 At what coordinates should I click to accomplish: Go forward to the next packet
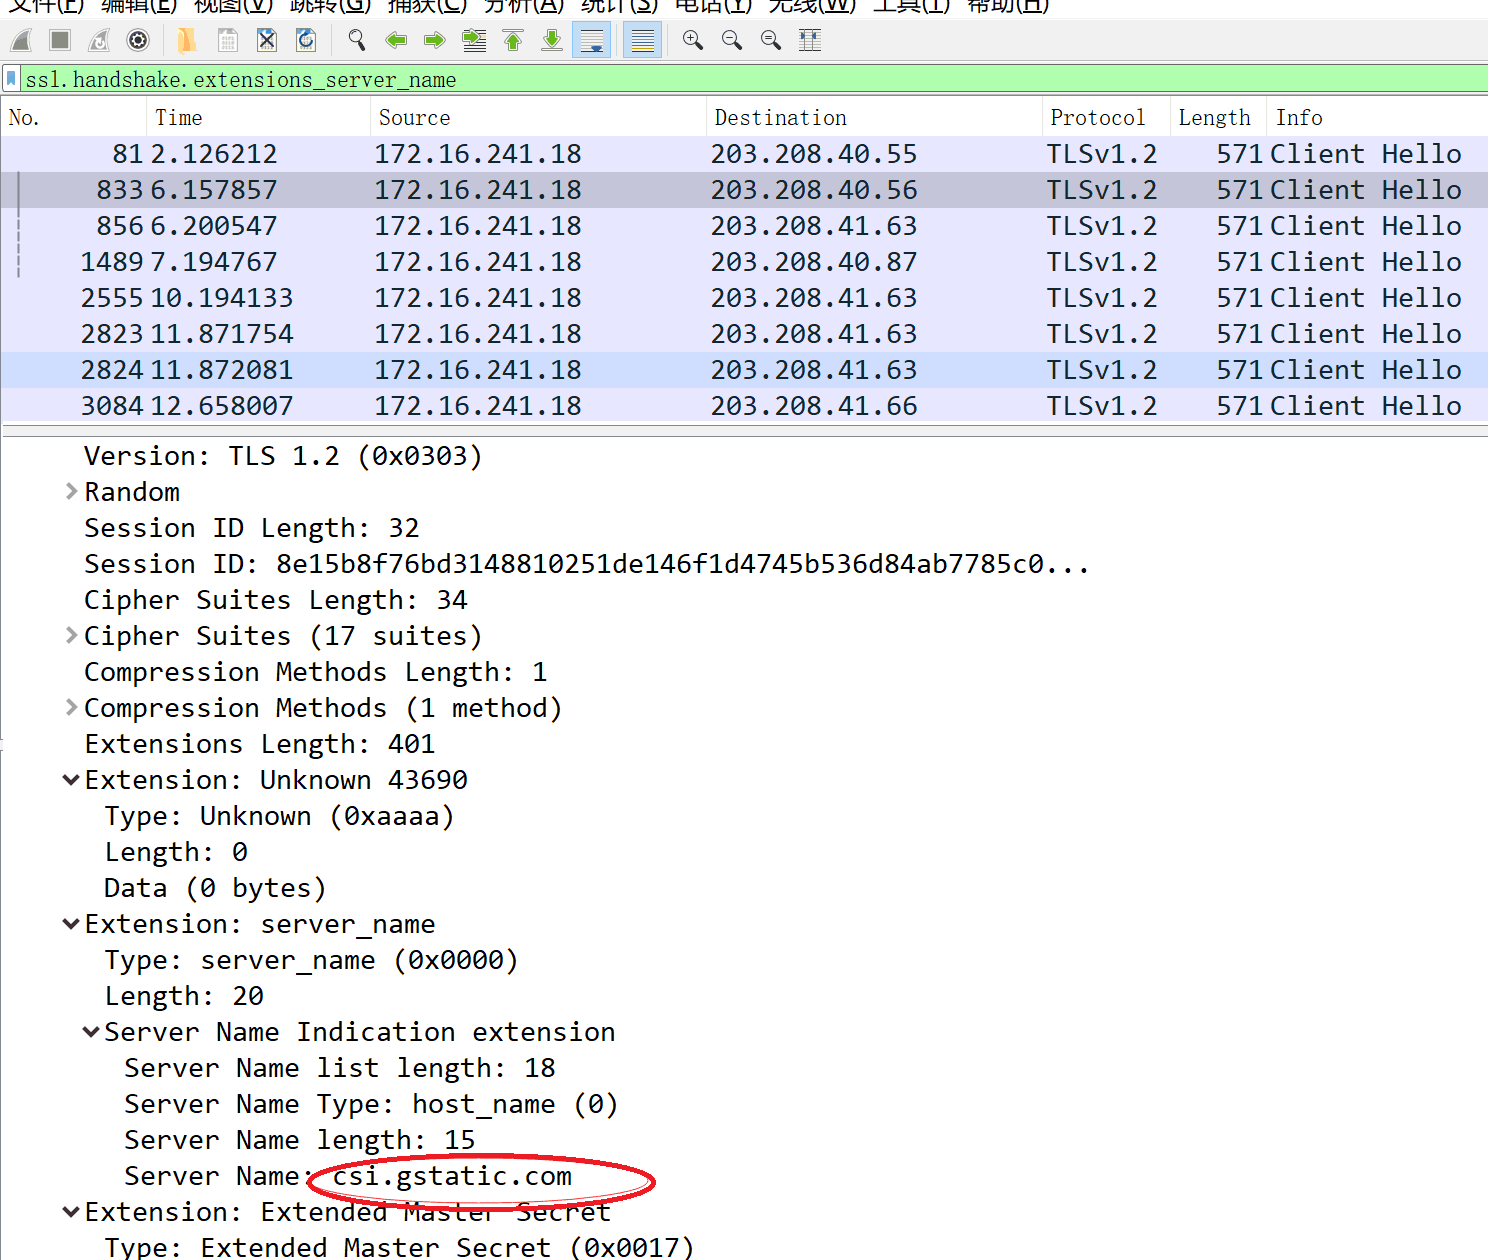(434, 40)
